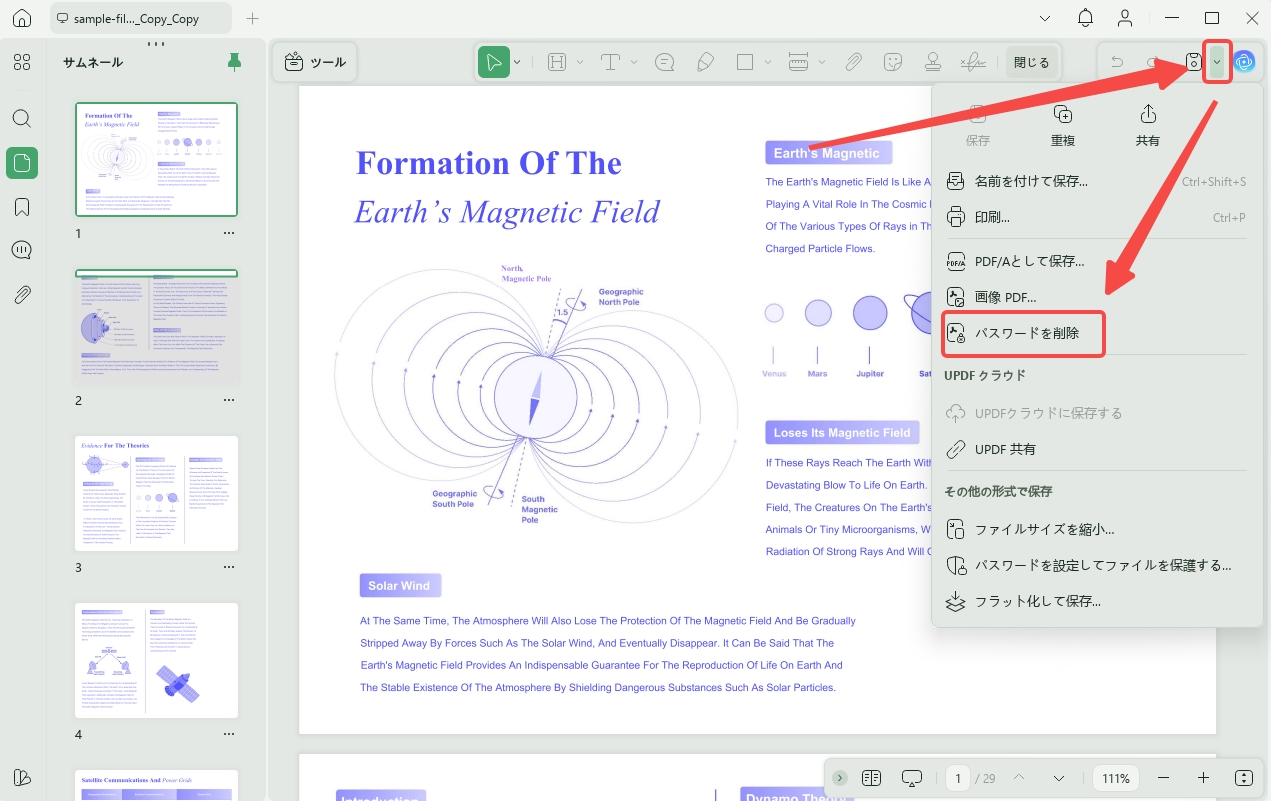Select the measurement ruler tool
The width and height of the screenshot is (1271, 801).
point(798,62)
